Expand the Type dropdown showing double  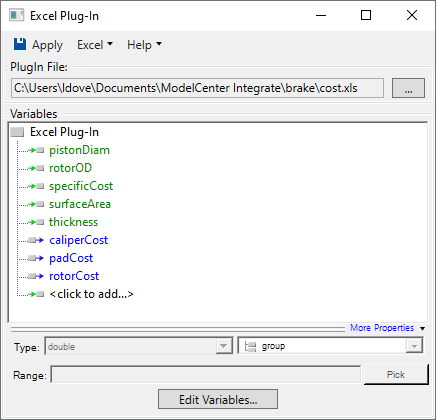(223, 346)
